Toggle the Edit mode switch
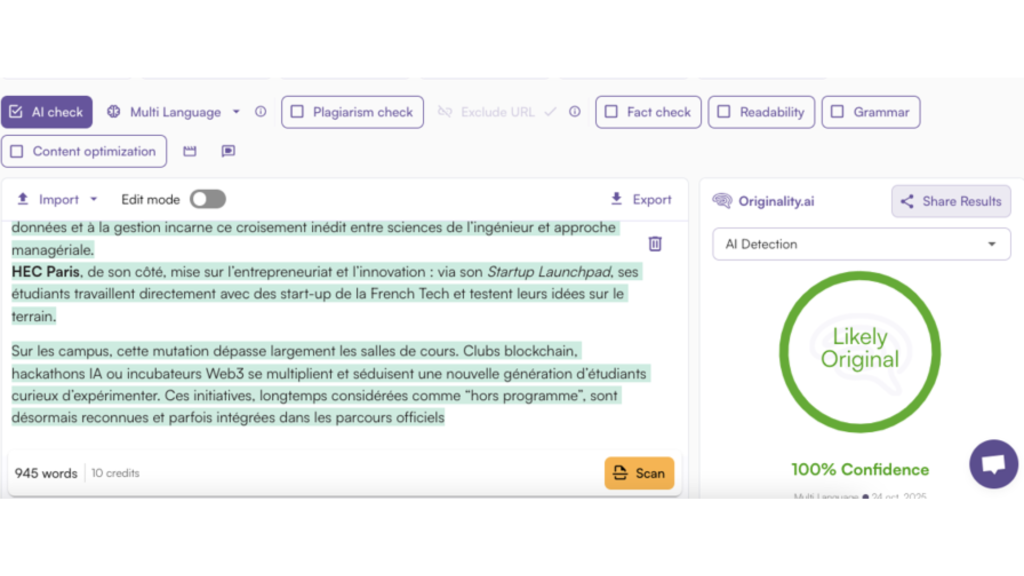1024x576 pixels. tap(208, 199)
